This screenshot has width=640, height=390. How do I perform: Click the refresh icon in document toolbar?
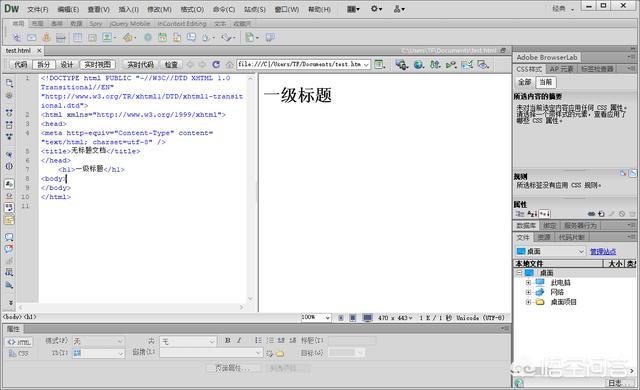coord(216,64)
